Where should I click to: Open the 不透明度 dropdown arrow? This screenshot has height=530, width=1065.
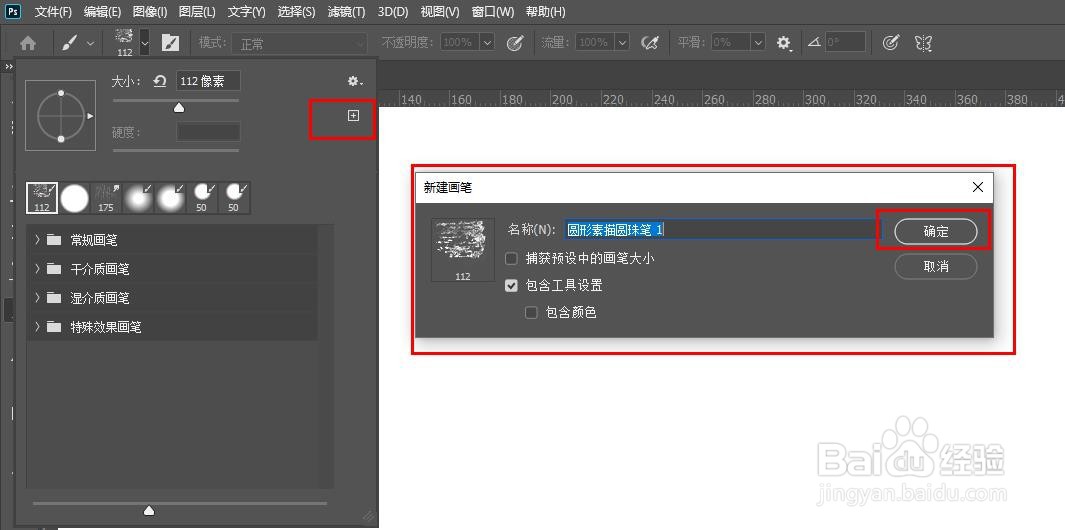(487, 42)
